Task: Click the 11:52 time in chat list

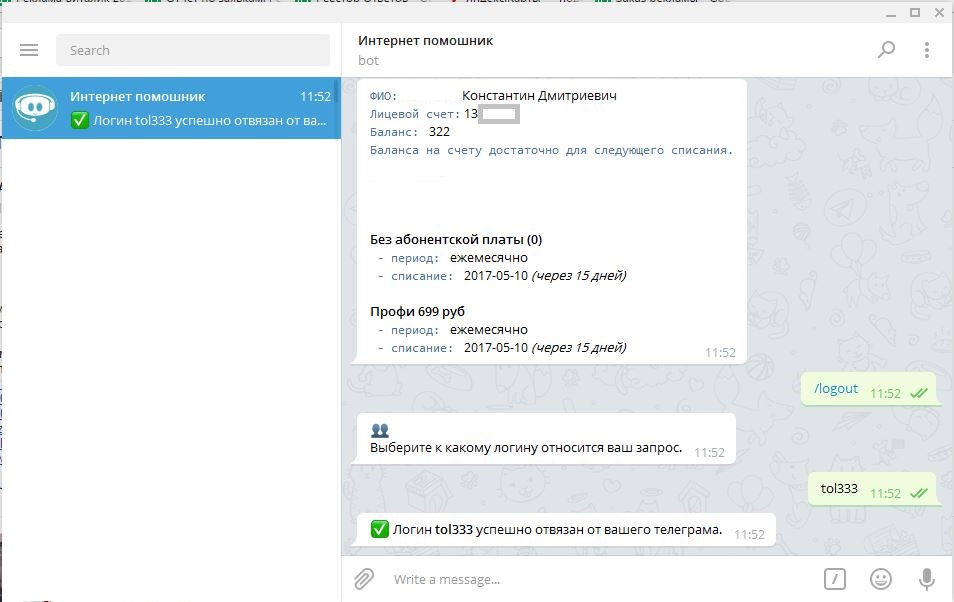Action: 315,96
